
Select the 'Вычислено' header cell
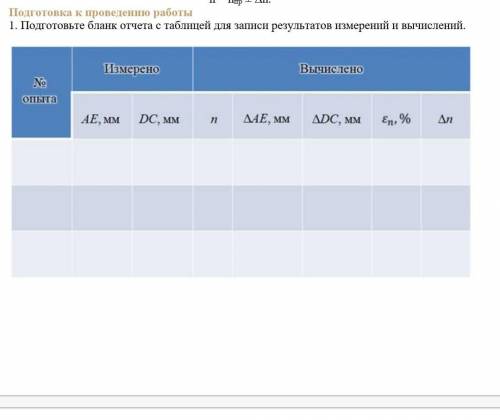click(332, 69)
